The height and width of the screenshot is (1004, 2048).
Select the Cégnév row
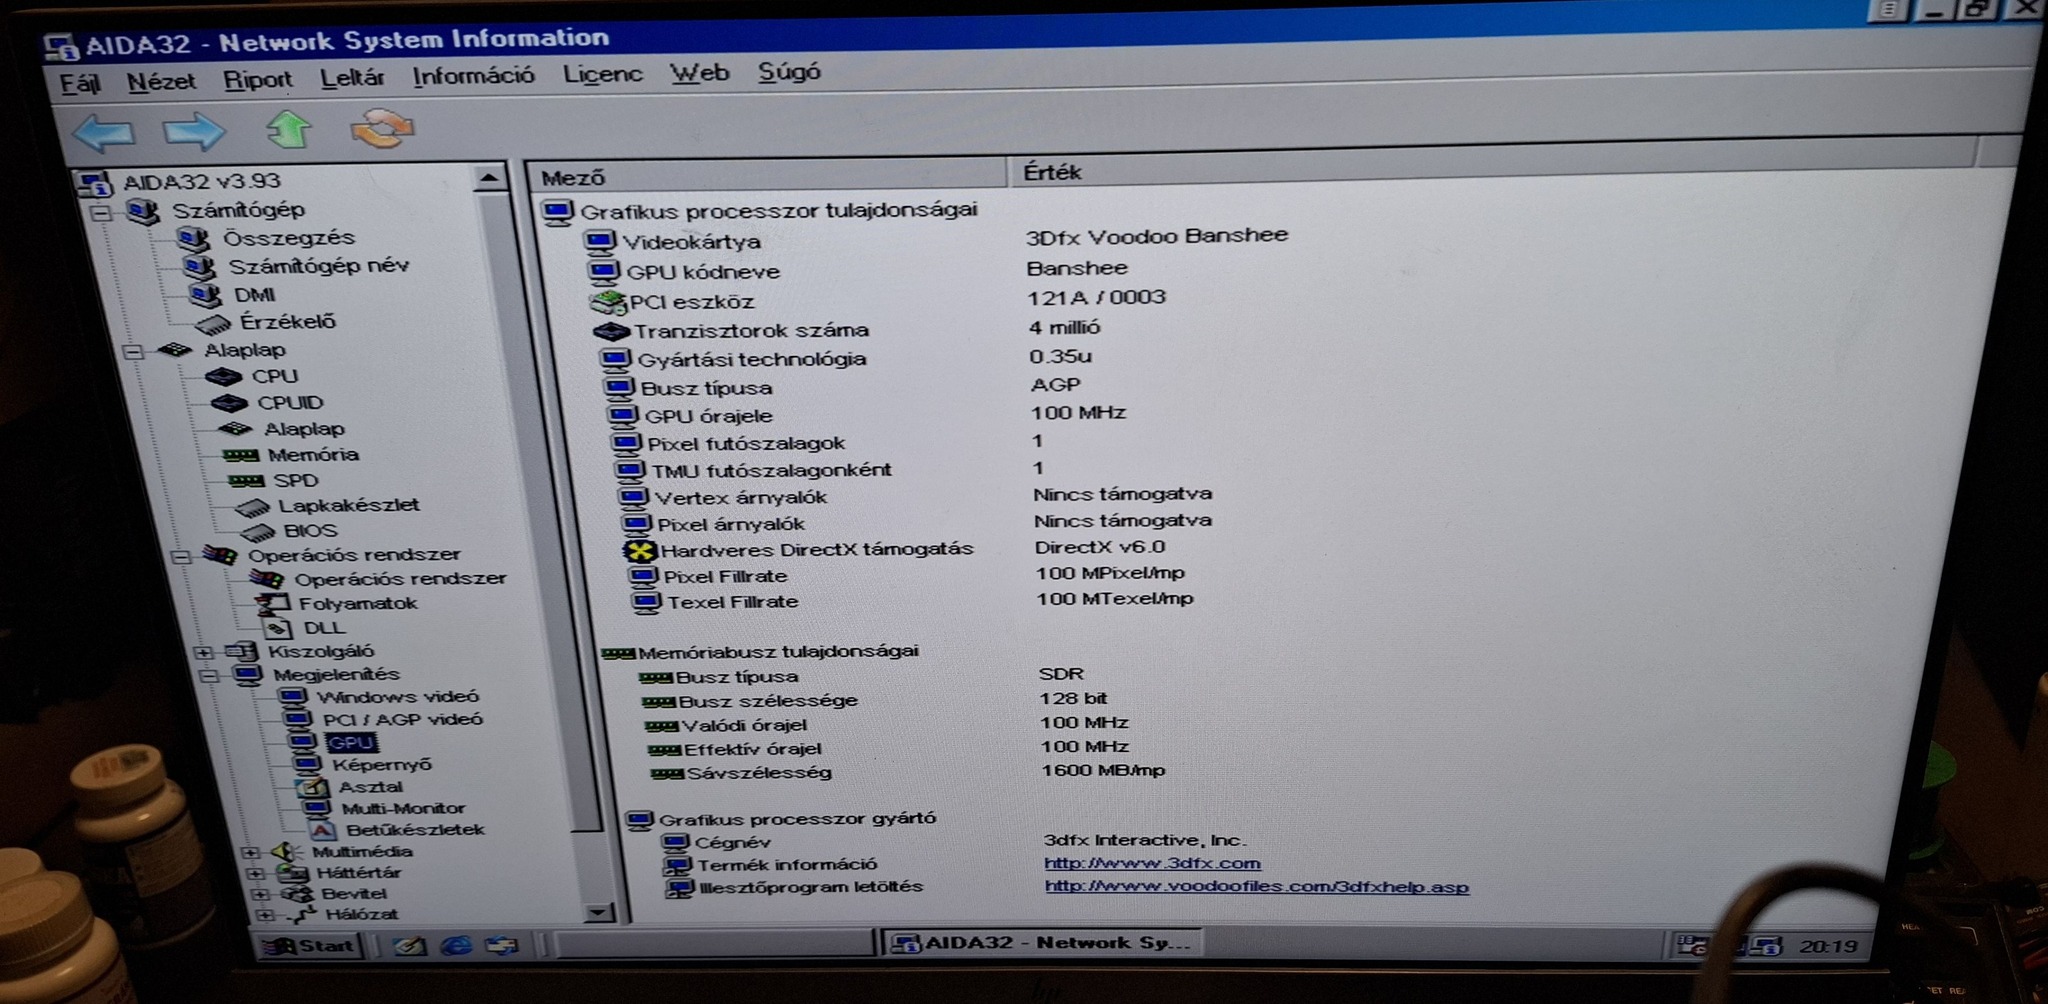click(x=733, y=842)
